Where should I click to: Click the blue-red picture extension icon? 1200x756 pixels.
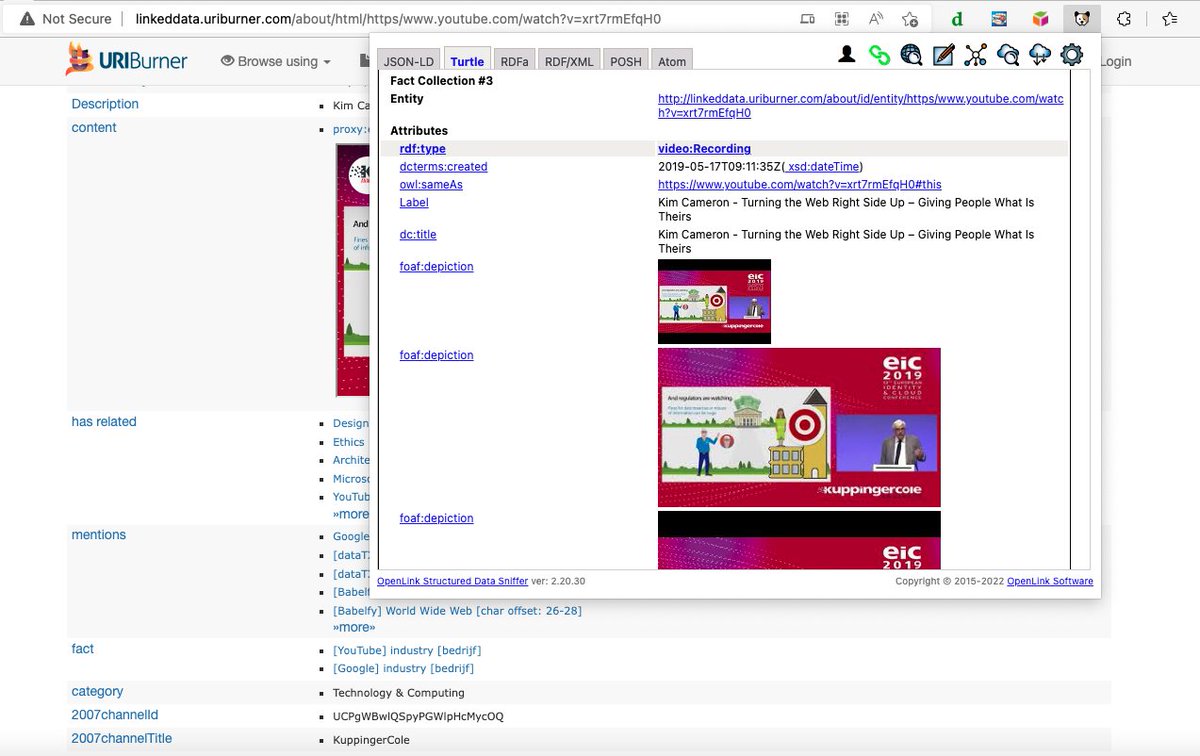pos(999,18)
